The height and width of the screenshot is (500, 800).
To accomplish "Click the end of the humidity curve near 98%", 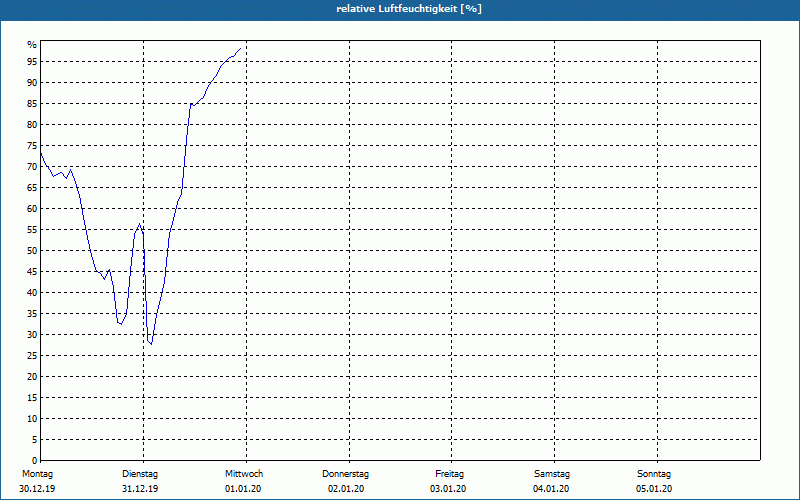I will click(x=240, y=49).
